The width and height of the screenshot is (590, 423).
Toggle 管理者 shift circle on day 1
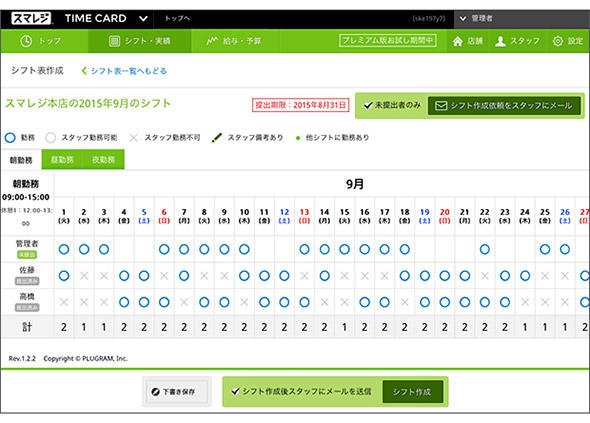coord(64,249)
